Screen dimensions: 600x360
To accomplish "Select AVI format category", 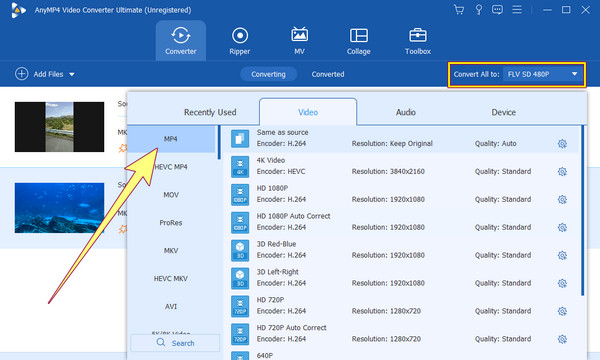I will [171, 306].
